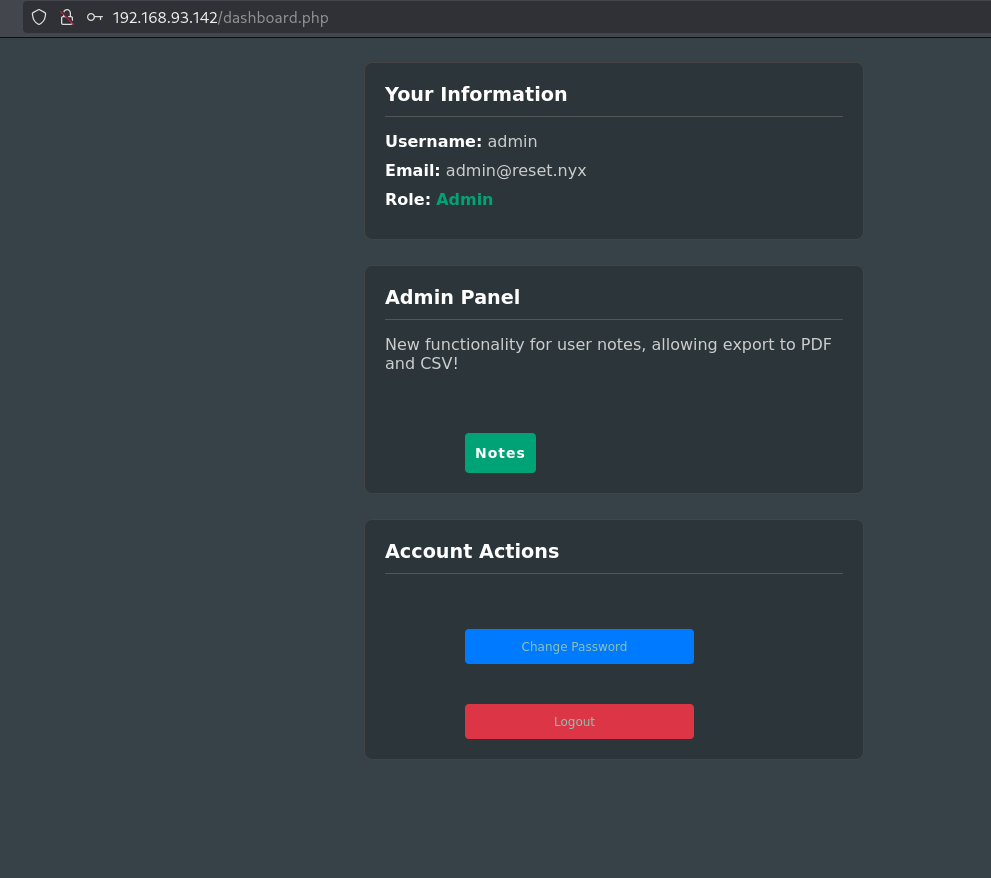Click the empty address bar area right of URL

tap(650, 18)
